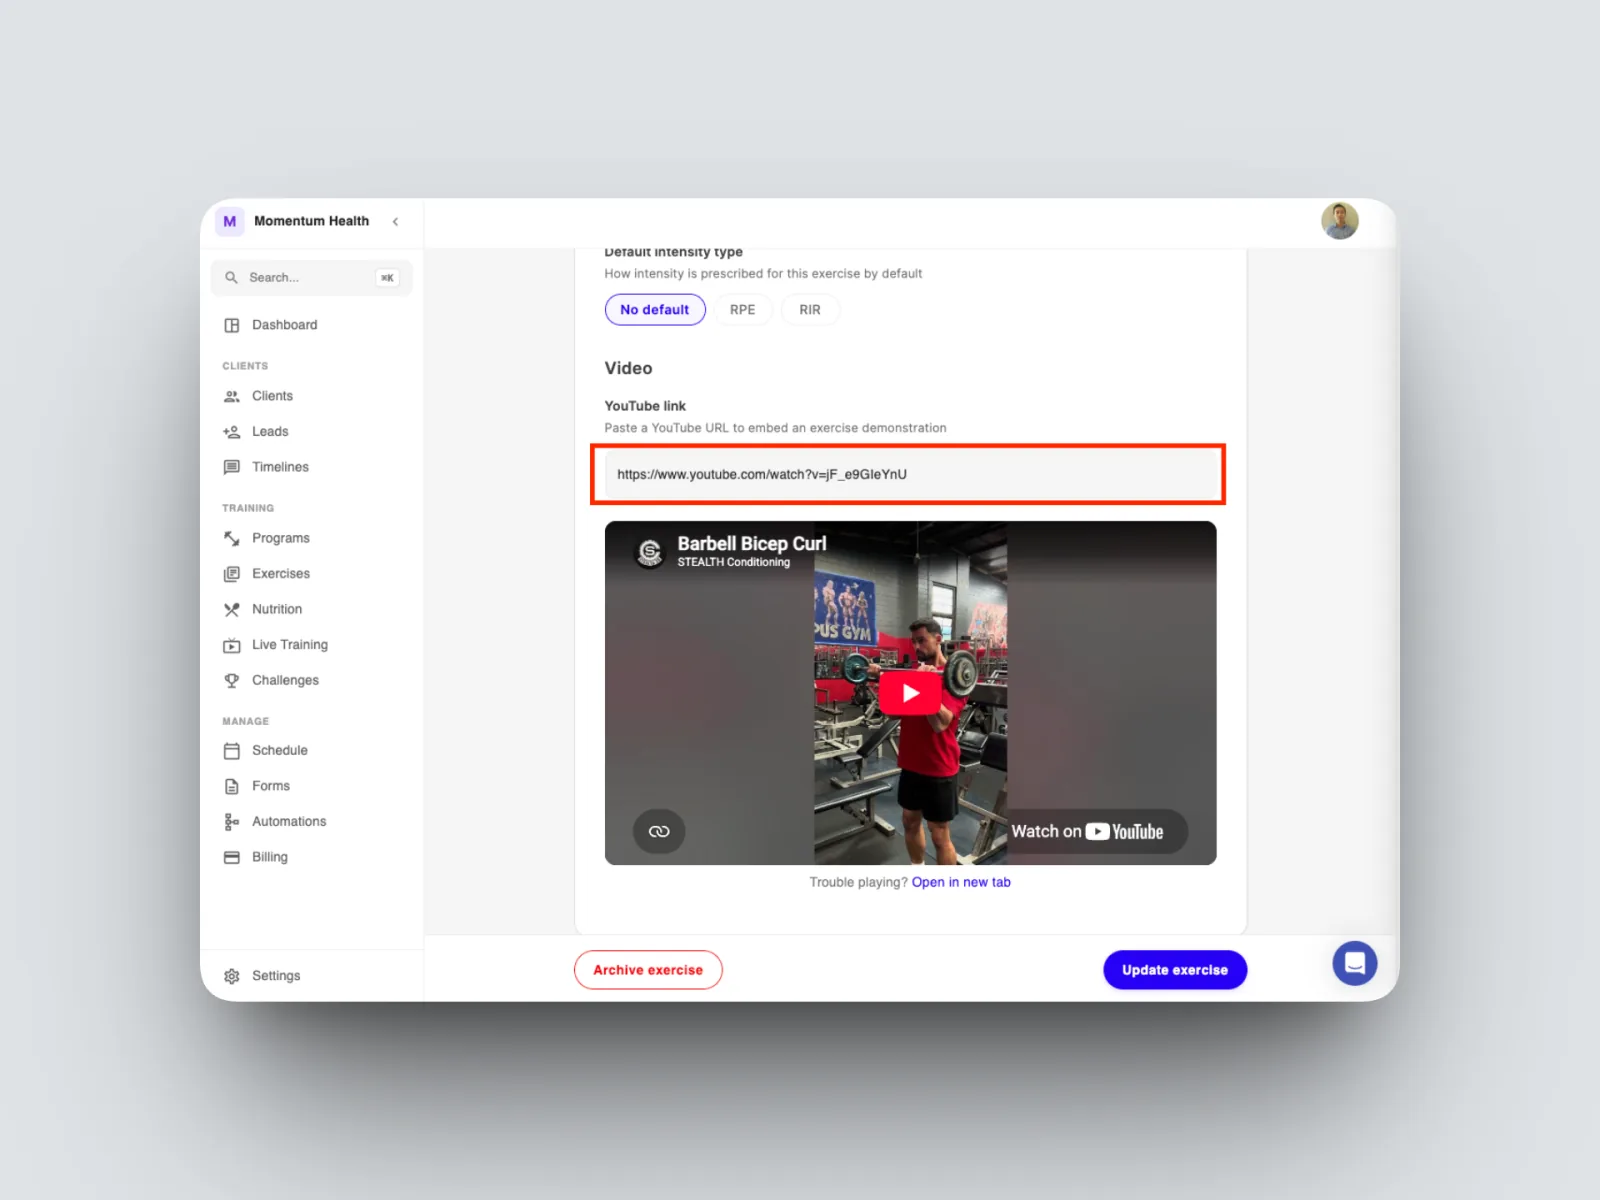
Task: Collapse the sidebar with chevron
Action: (396, 221)
